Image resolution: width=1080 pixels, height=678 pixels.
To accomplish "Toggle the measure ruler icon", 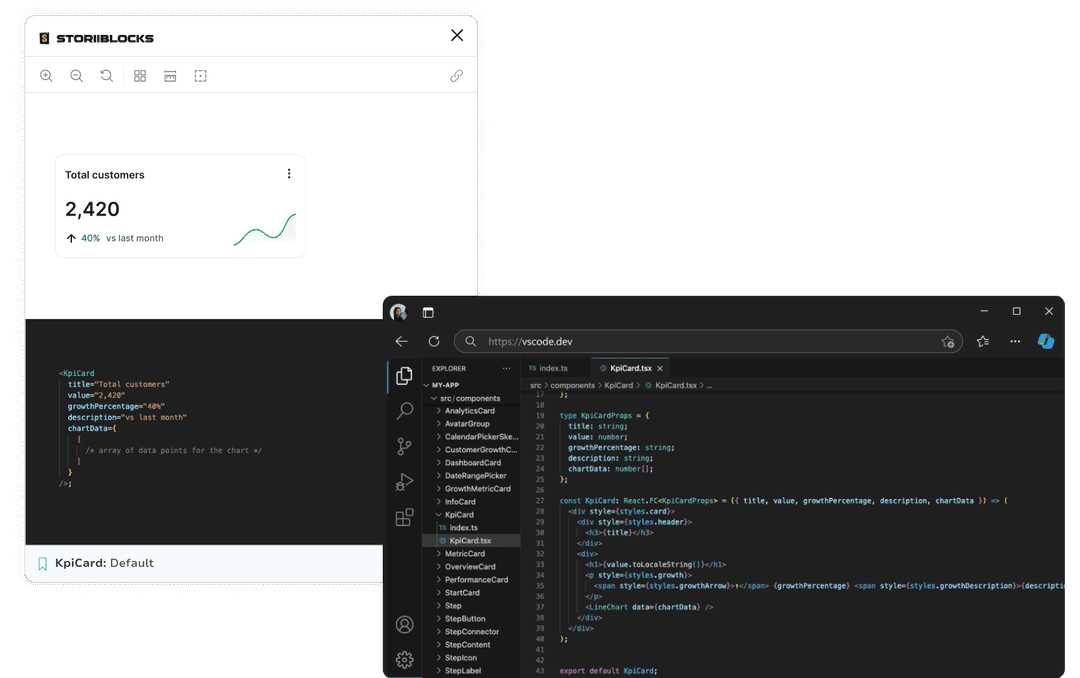I will pyautogui.click(x=170, y=76).
